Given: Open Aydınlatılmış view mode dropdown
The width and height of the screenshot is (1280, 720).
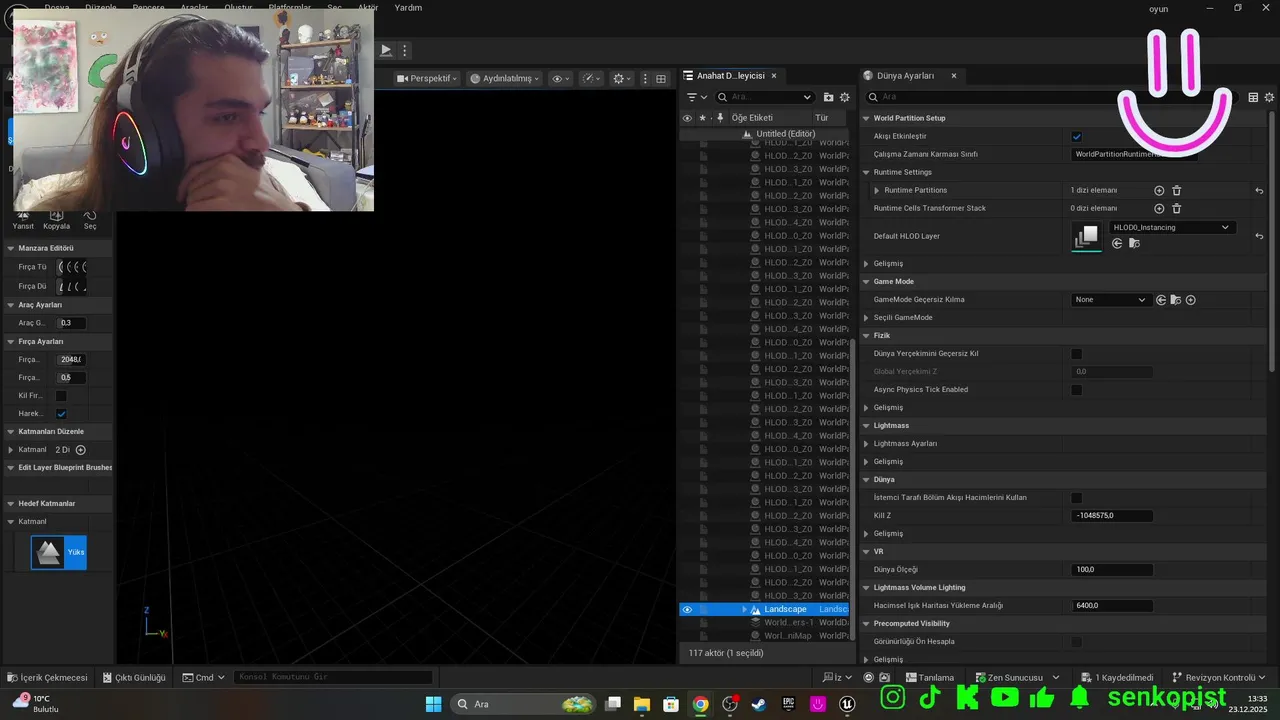Looking at the screenshot, I should point(505,78).
